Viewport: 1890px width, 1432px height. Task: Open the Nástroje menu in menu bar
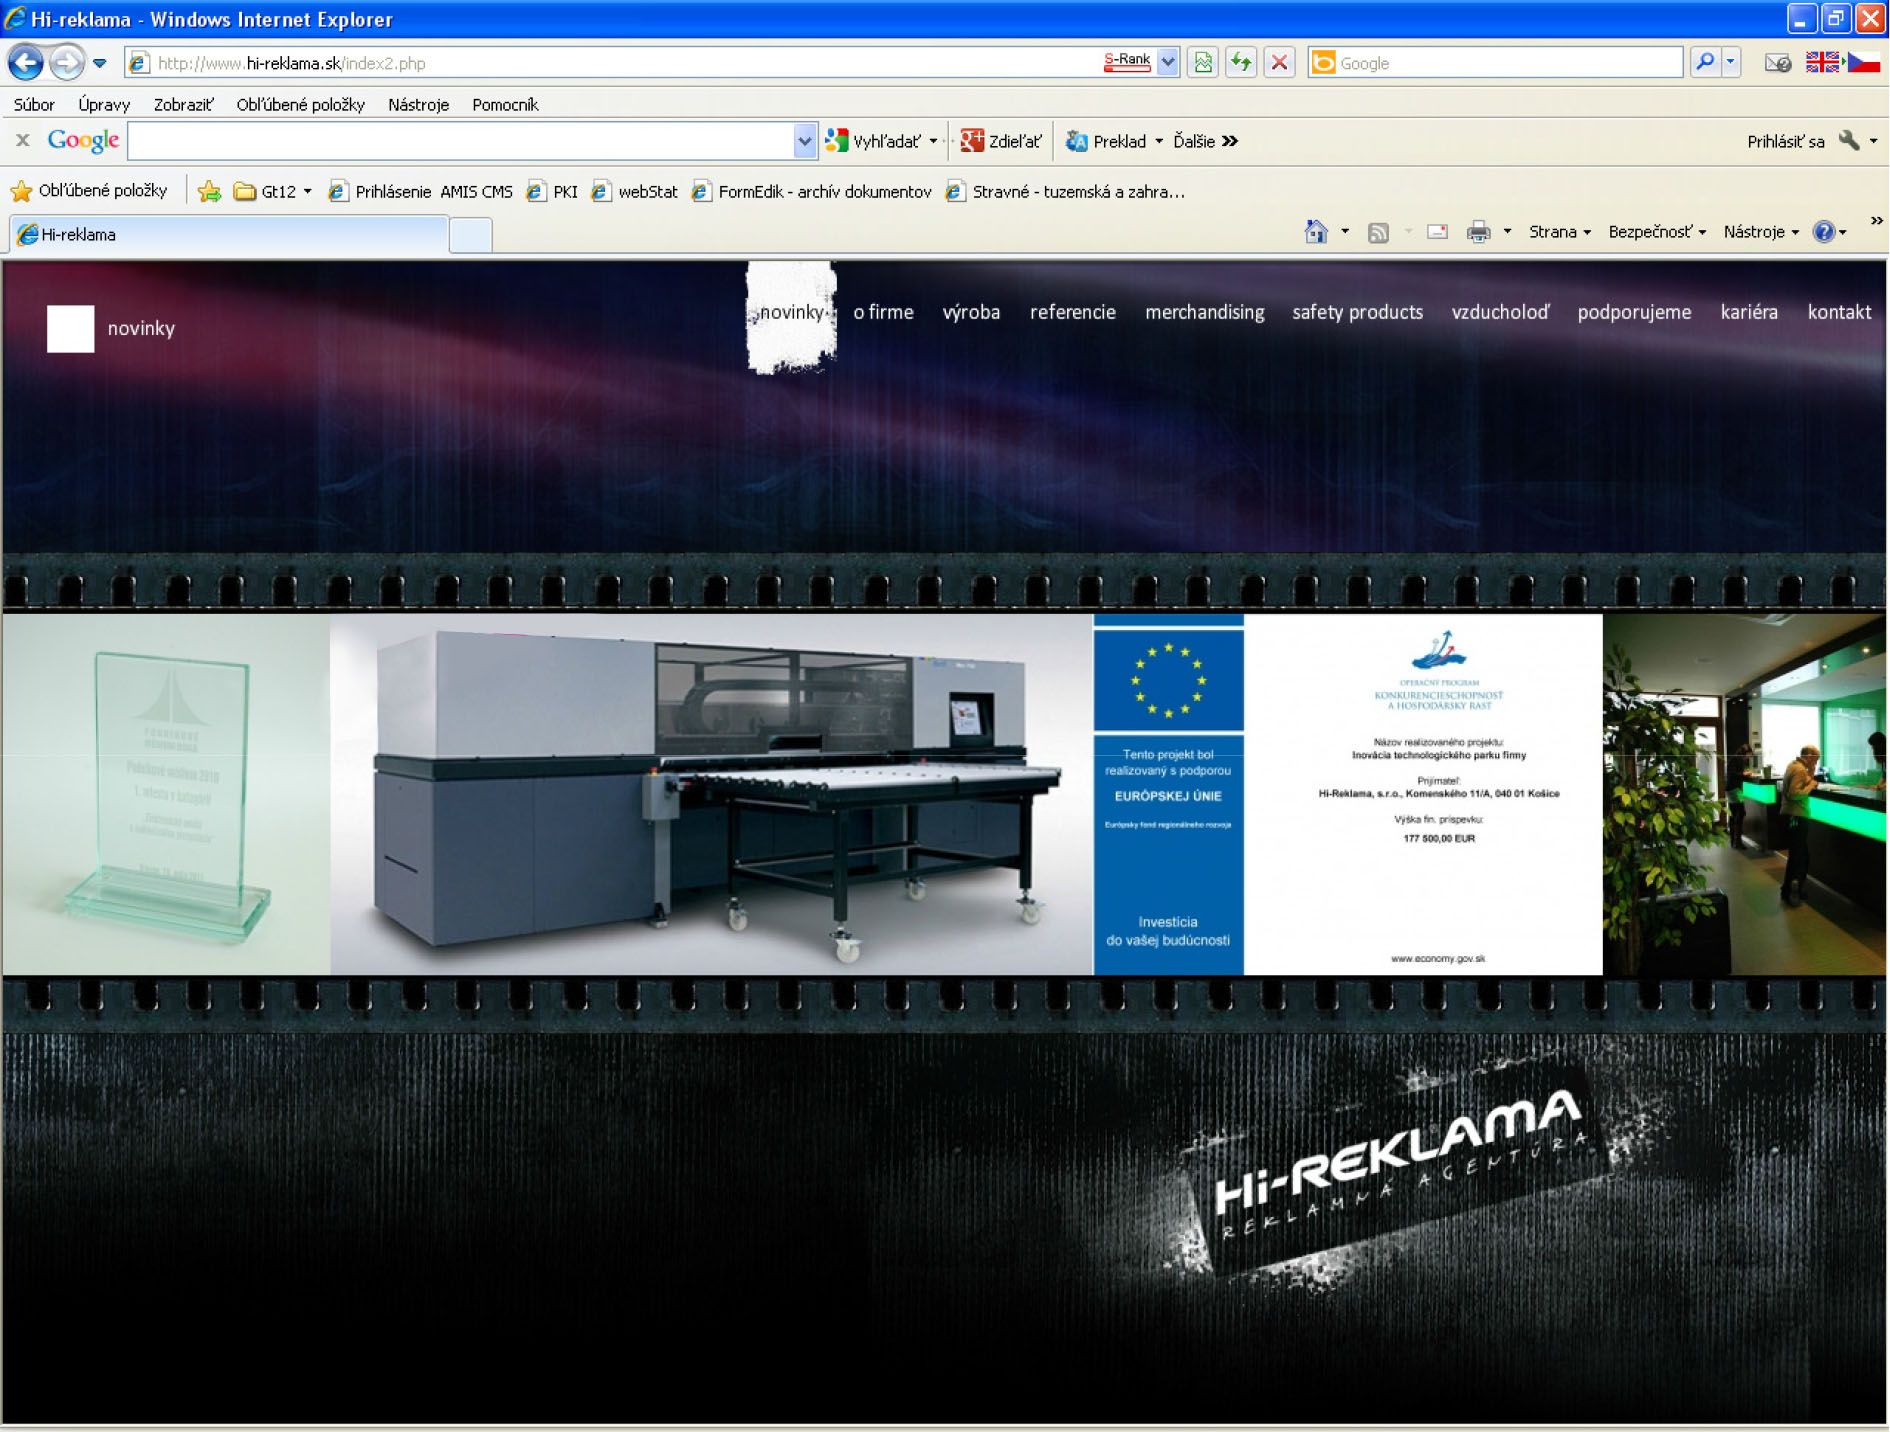[x=418, y=104]
